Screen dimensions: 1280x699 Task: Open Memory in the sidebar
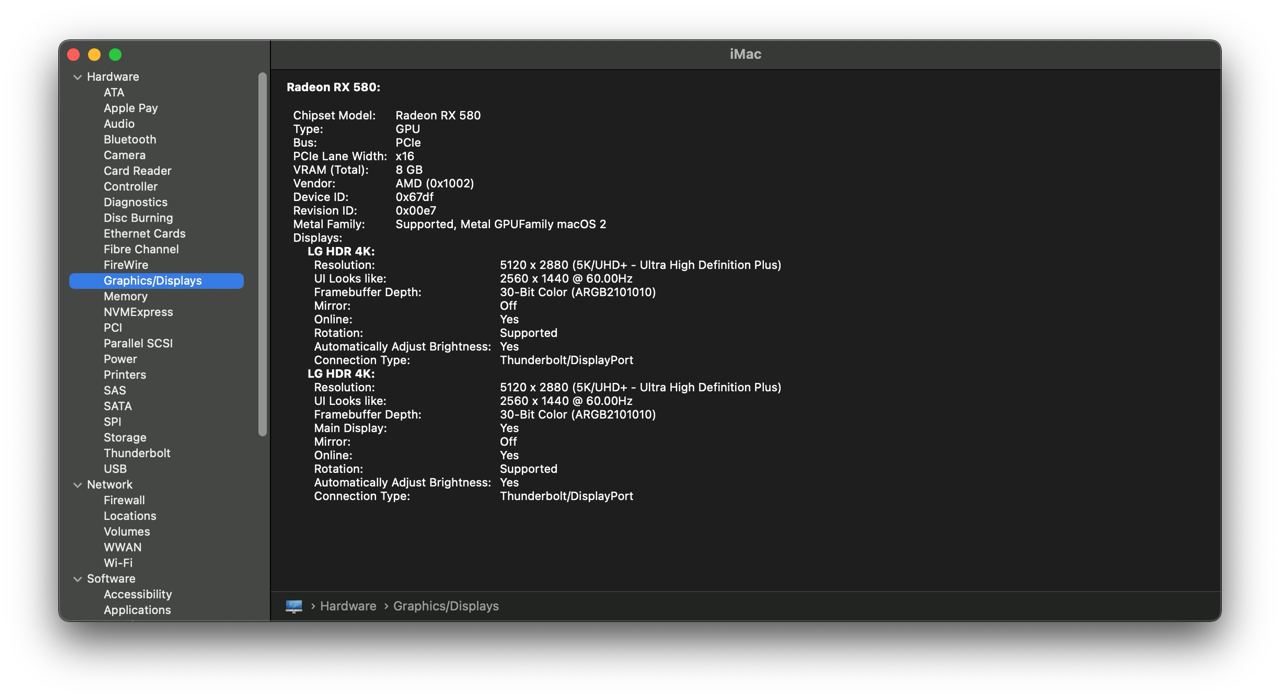(x=125, y=296)
